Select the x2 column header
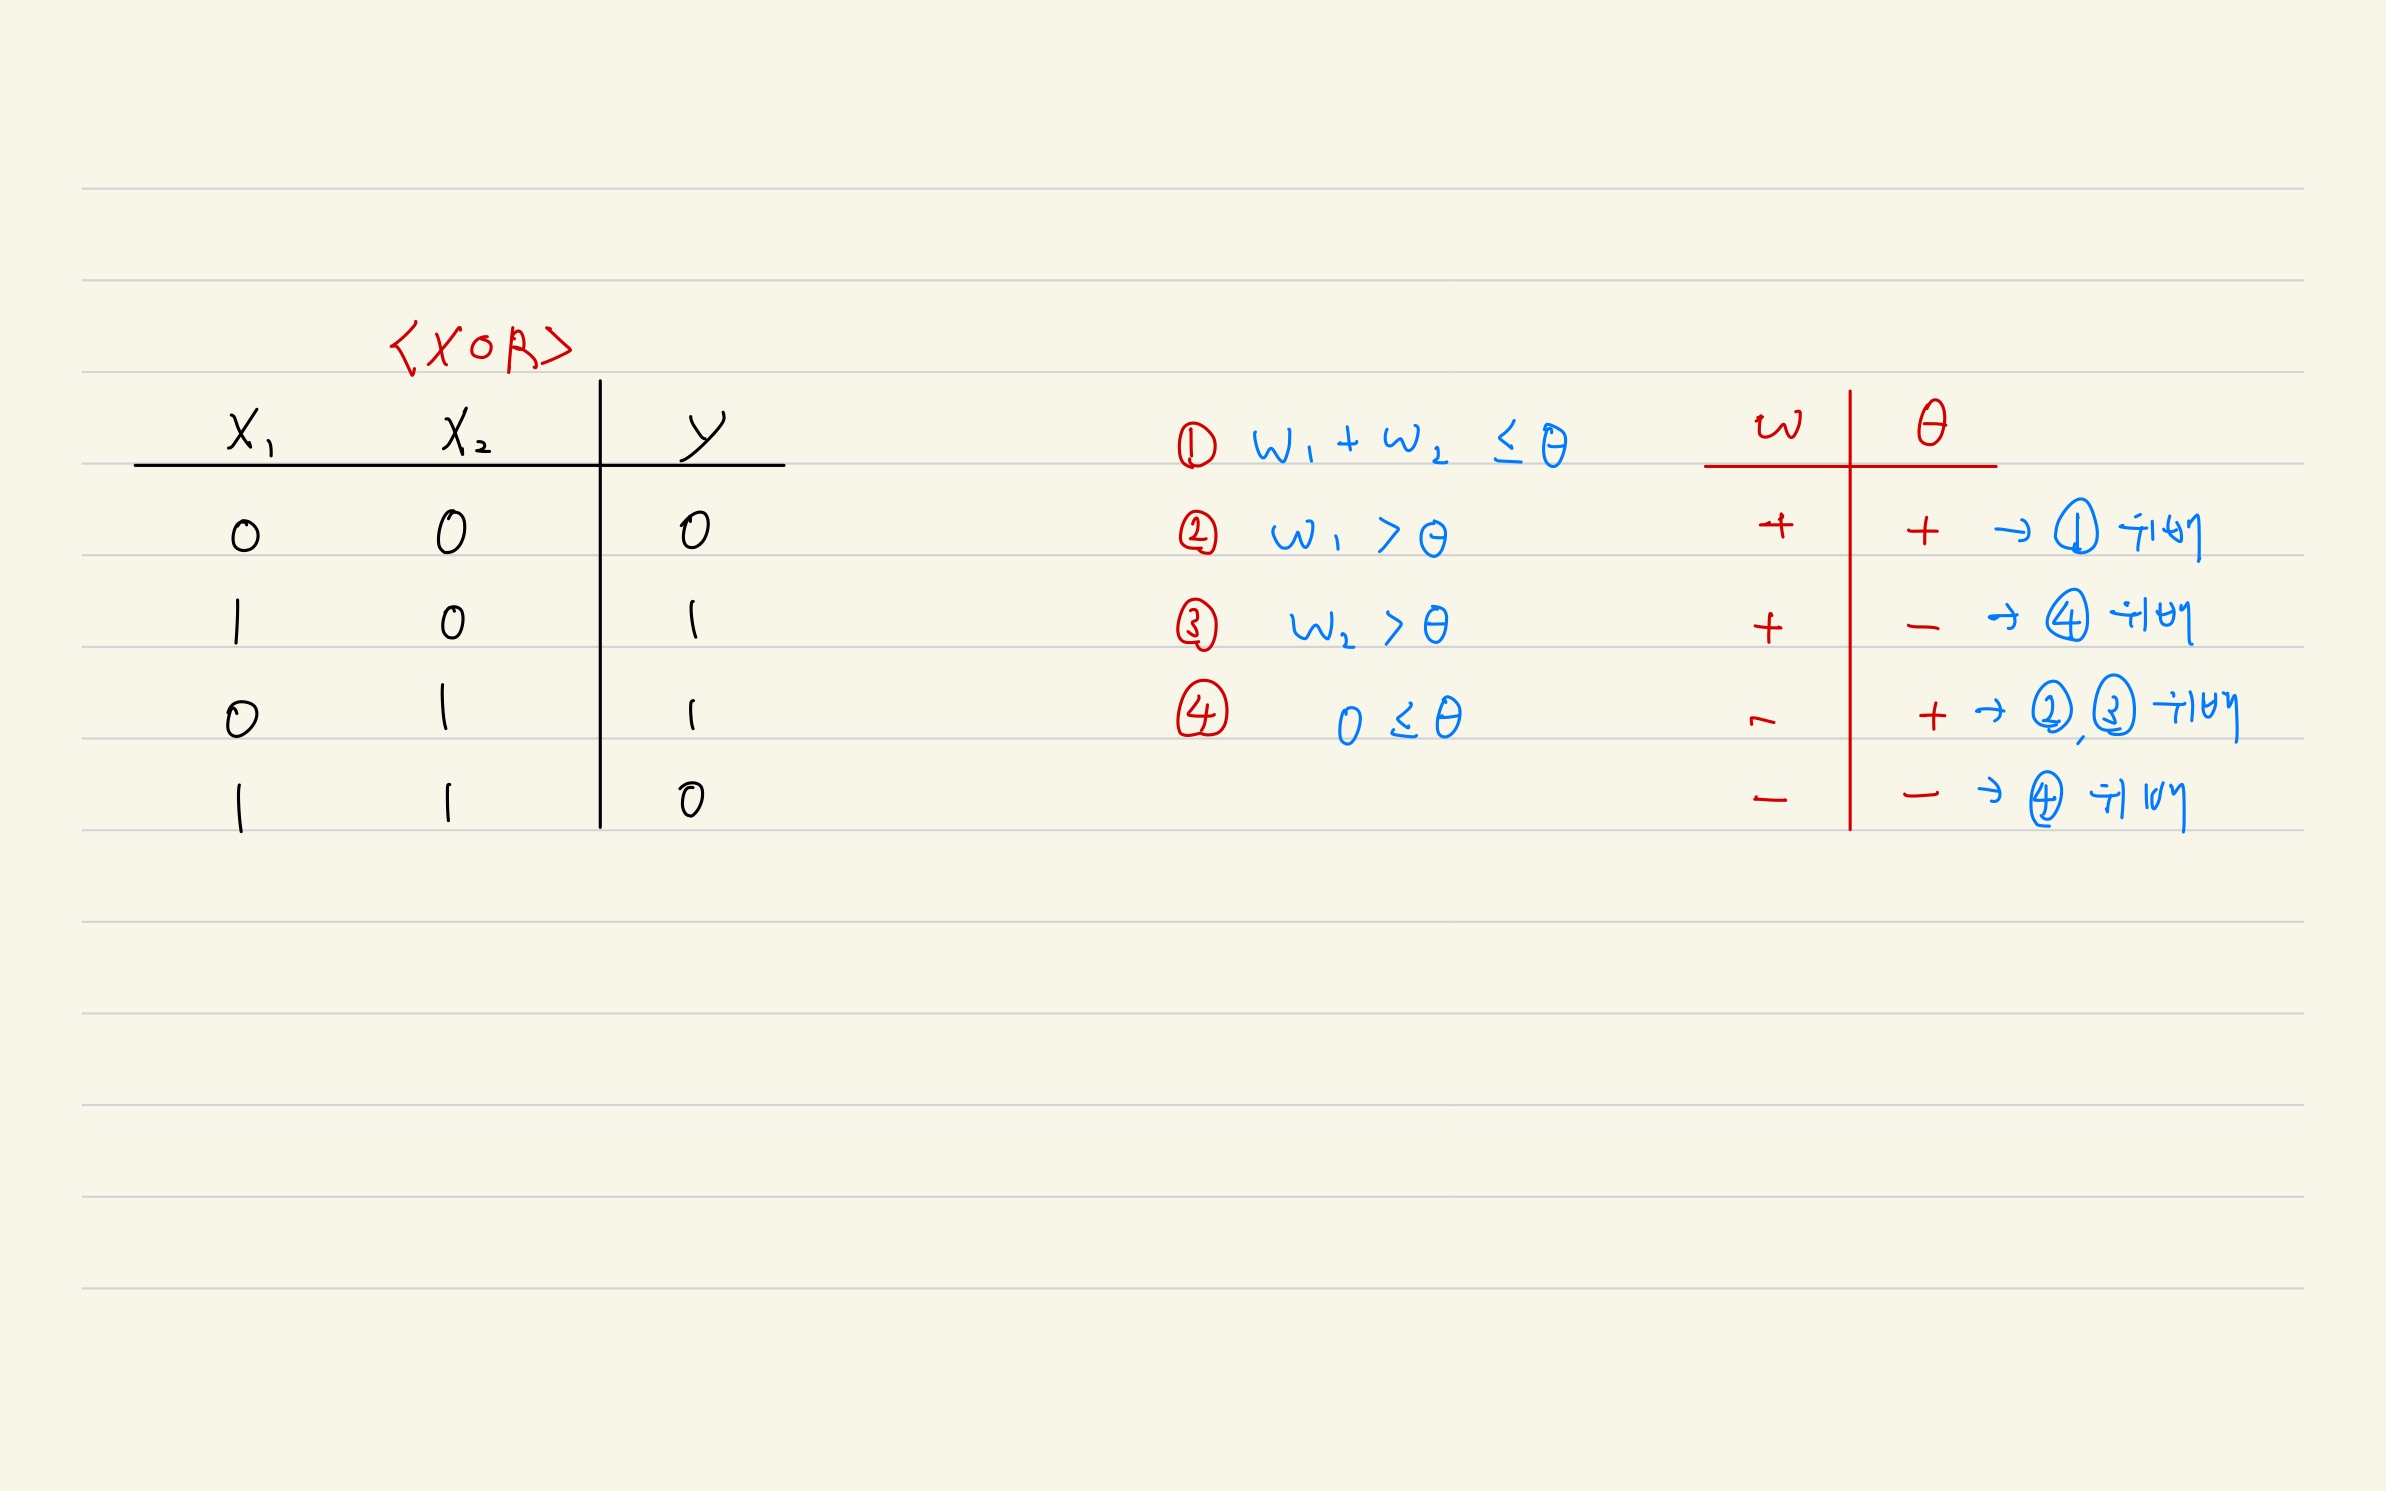The image size is (2386, 1491). pos(466,432)
